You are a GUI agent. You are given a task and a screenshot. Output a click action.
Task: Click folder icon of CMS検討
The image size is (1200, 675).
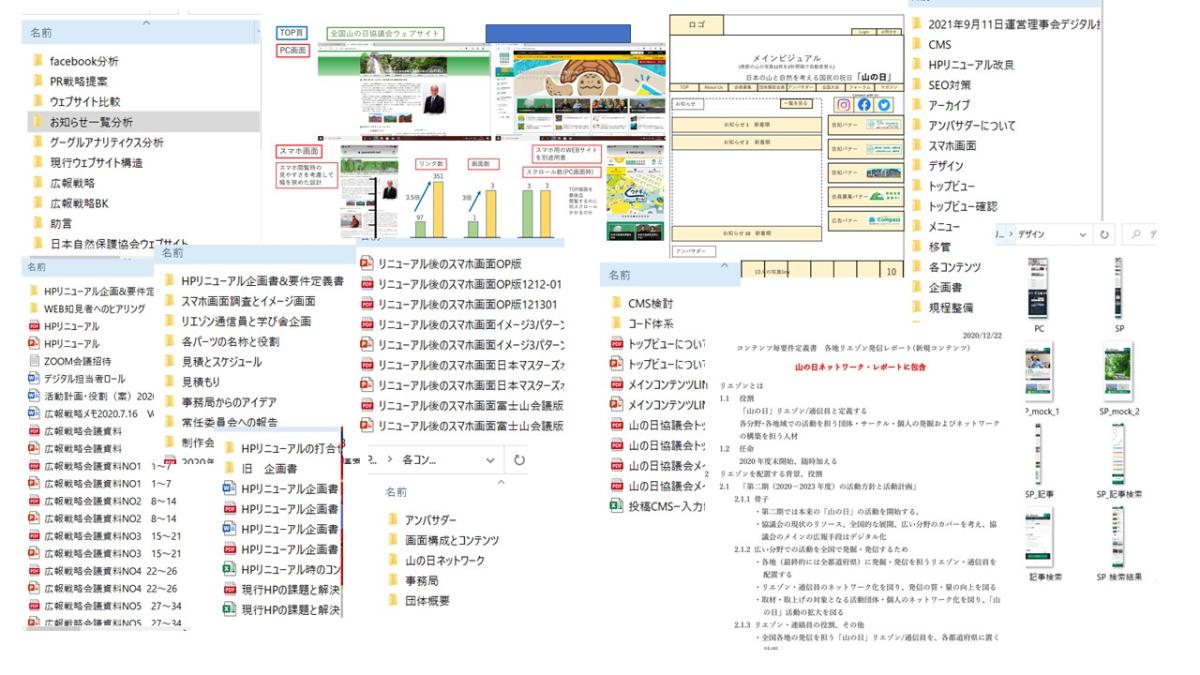(617, 303)
